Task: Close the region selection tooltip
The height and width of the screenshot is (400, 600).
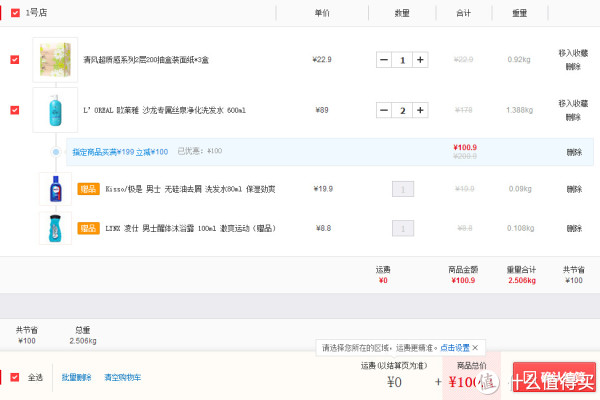Action: click(475, 348)
